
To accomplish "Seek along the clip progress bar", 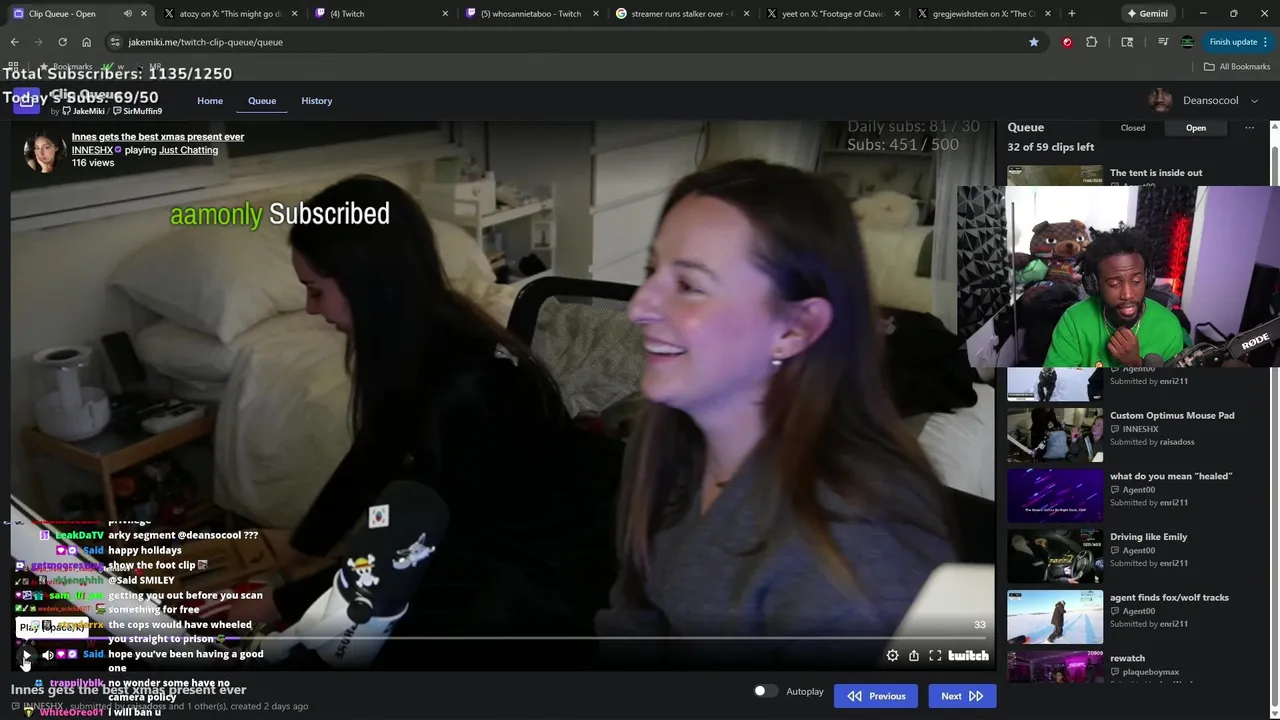I will (x=502, y=638).
